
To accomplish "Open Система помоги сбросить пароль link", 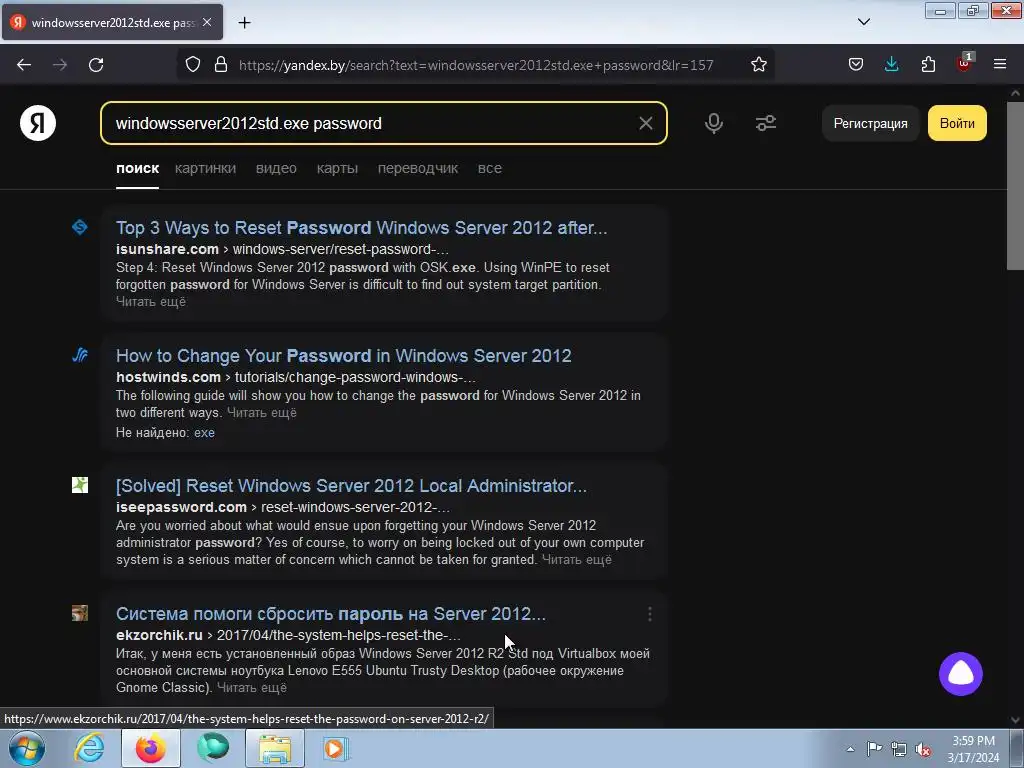I will click(x=330, y=613).
